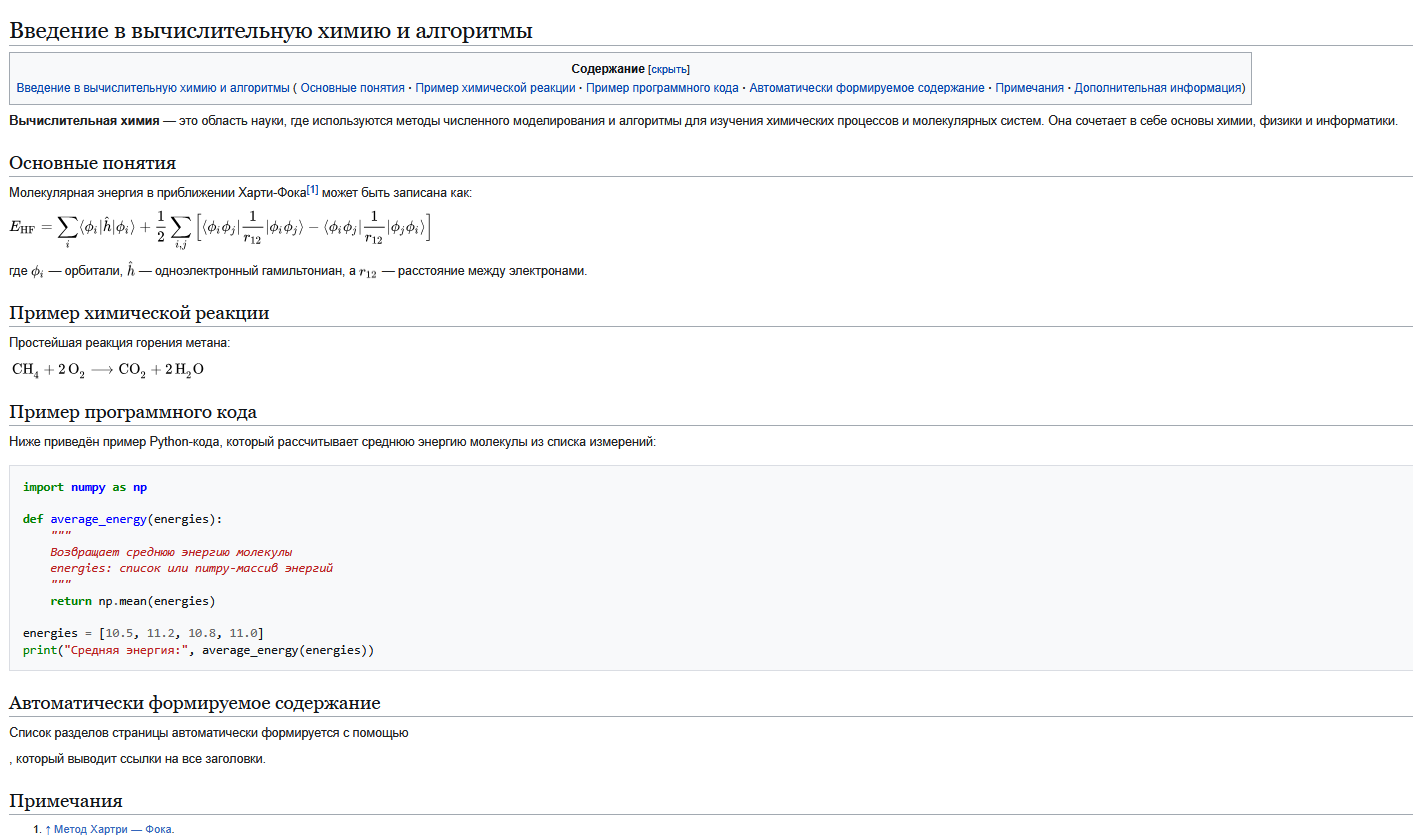Hide the contents box via 'скрыть'
Screen dimensions: 1413x840
click(669, 69)
